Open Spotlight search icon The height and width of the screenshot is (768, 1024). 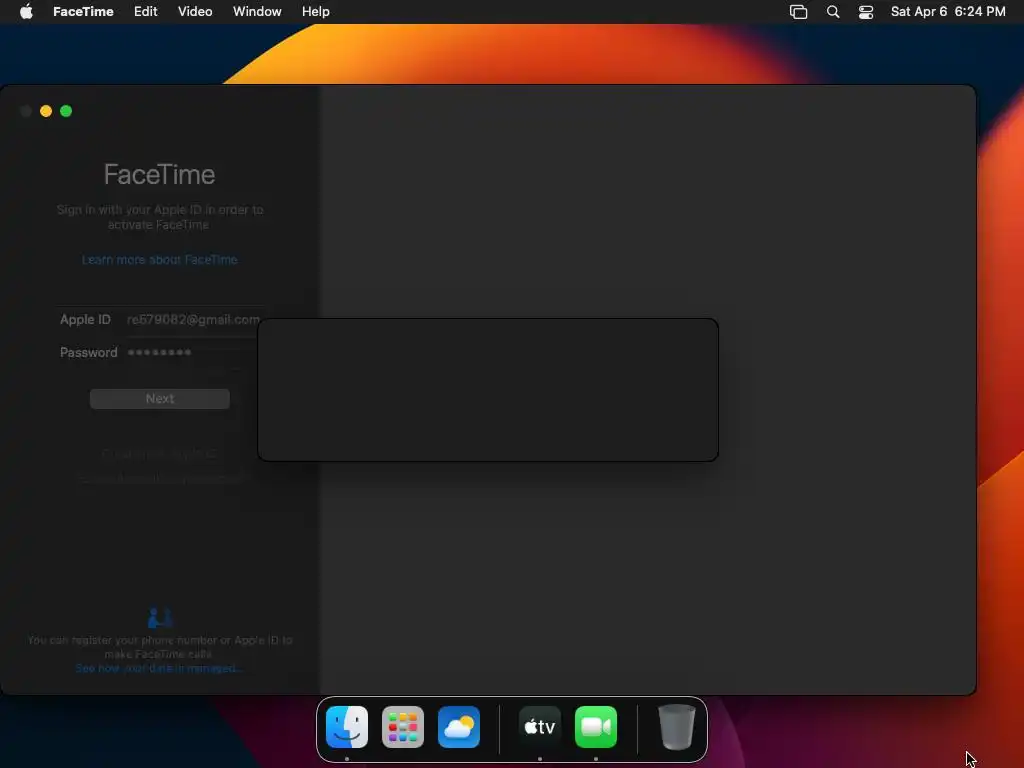point(833,12)
